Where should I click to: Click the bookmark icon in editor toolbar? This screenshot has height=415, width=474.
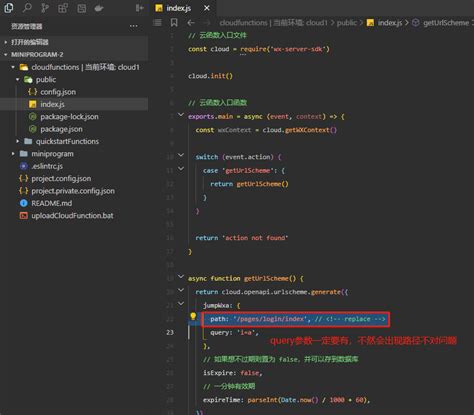(174, 23)
